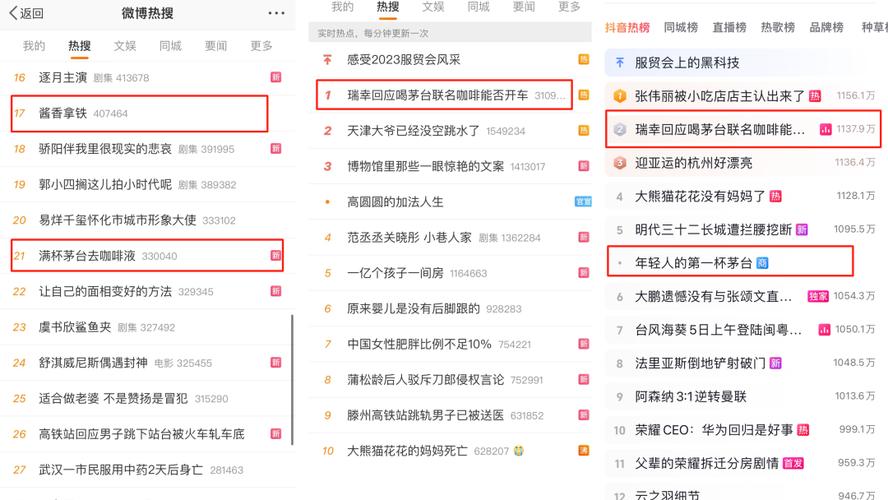Image resolution: width=888 pixels, height=500 pixels.
Task: Tap the blue 商 badge after 年轻人的第一杯茅台
Action: pos(762,263)
